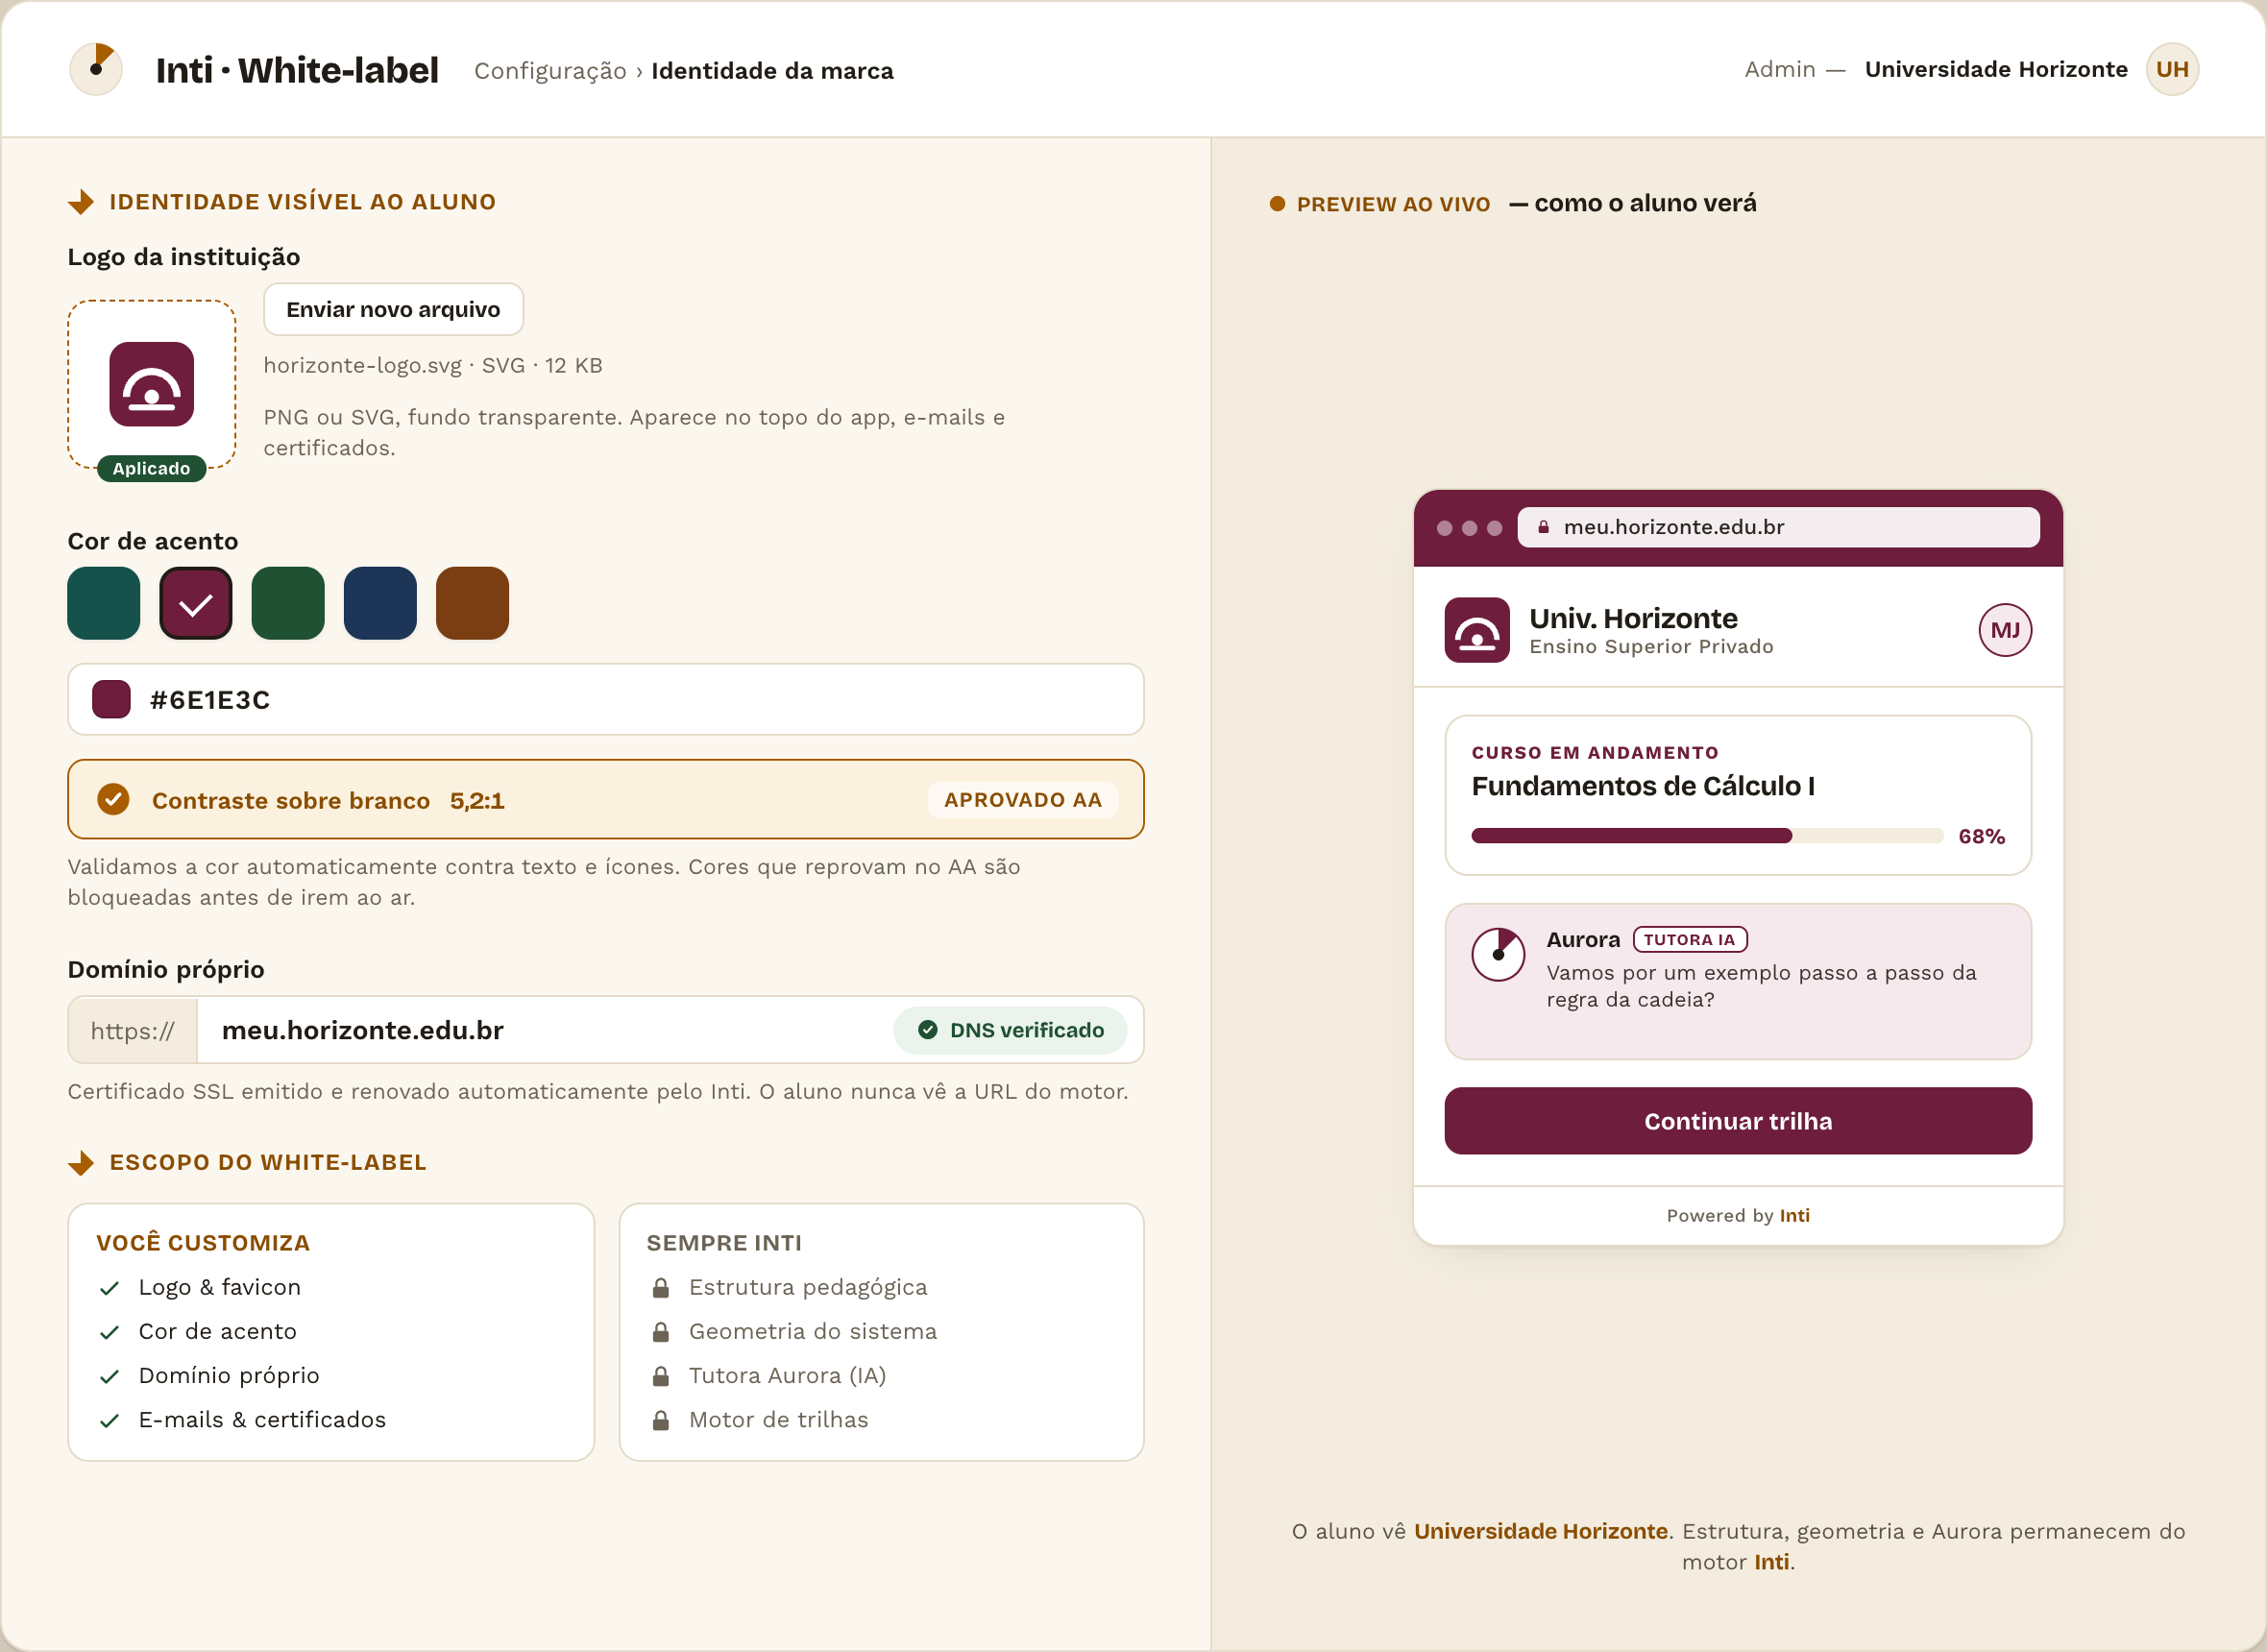The height and width of the screenshot is (1652, 2267).
Task: Click the uploaded Horizonte logo thumbnail
Action: click(151, 384)
